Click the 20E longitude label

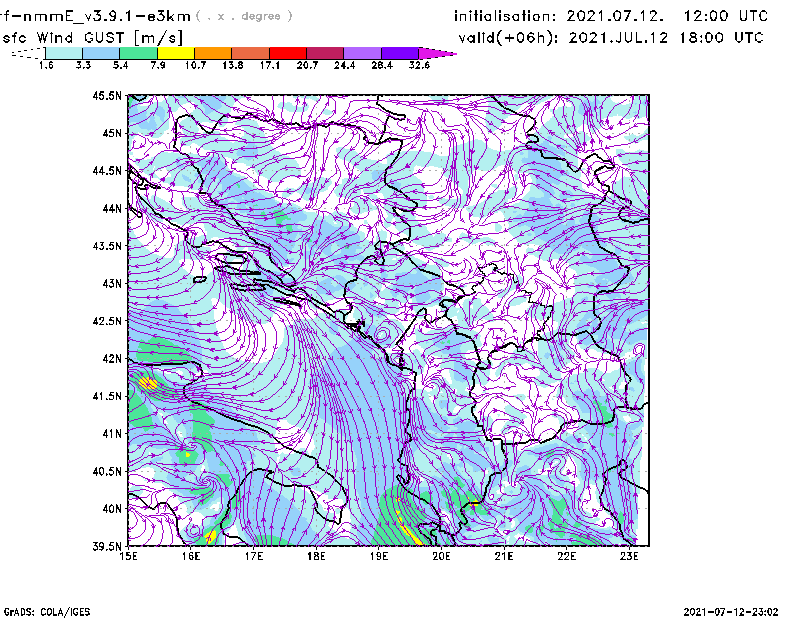(x=441, y=556)
